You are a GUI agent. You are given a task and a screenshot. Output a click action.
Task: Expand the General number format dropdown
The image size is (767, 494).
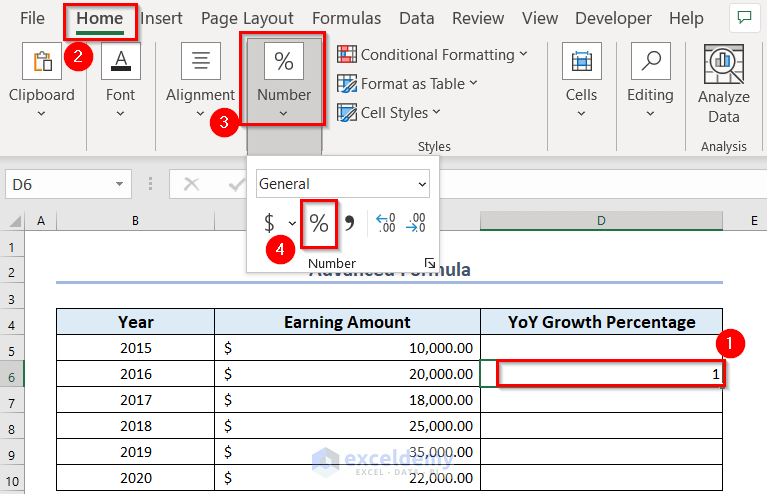pyautogui.click(x=422, y=184)
